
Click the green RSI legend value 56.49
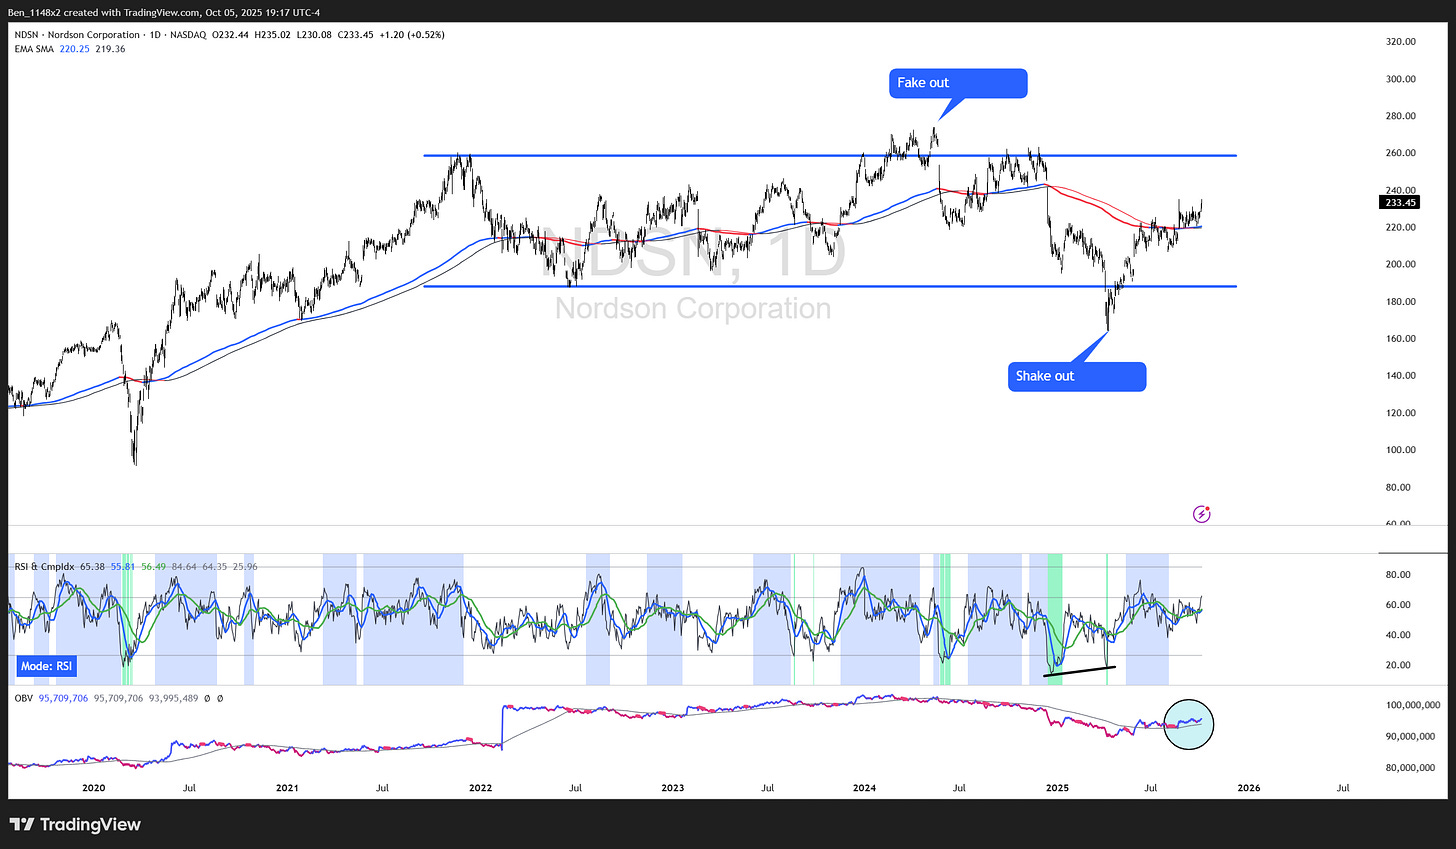[x=154, y=567]
